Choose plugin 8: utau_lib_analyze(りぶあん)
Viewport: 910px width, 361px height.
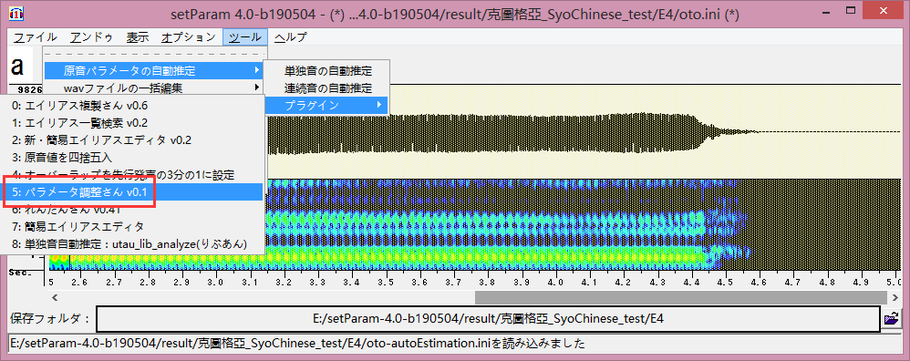(132, 244)
